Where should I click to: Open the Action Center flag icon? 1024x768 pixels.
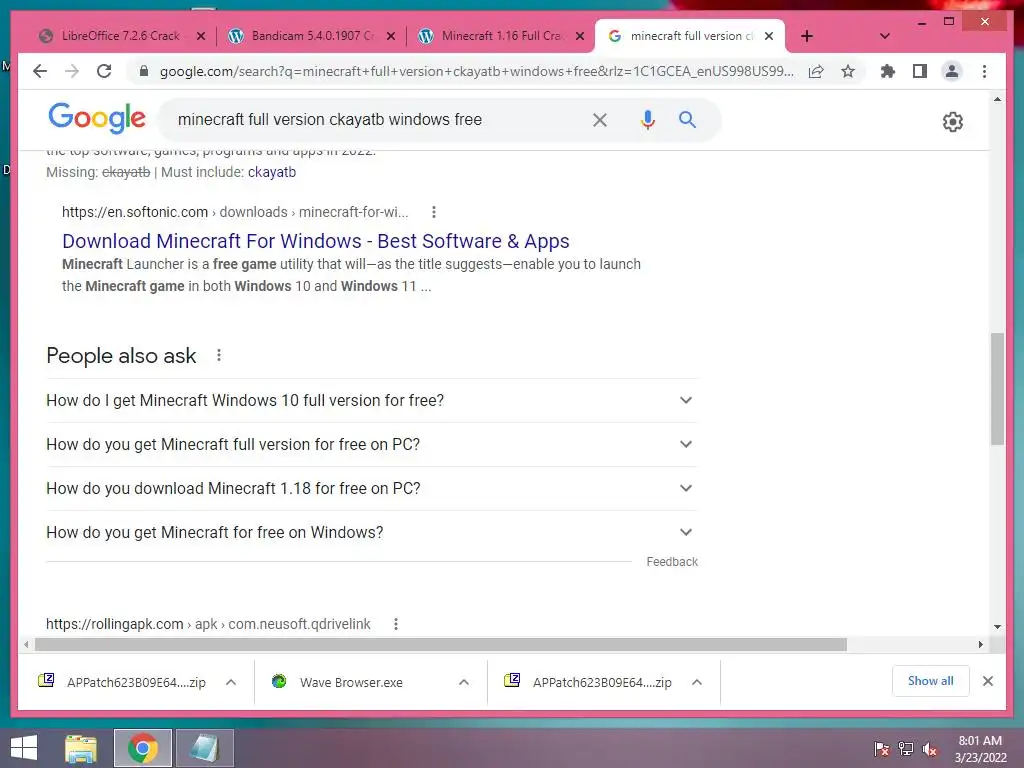tap(882, 749)
